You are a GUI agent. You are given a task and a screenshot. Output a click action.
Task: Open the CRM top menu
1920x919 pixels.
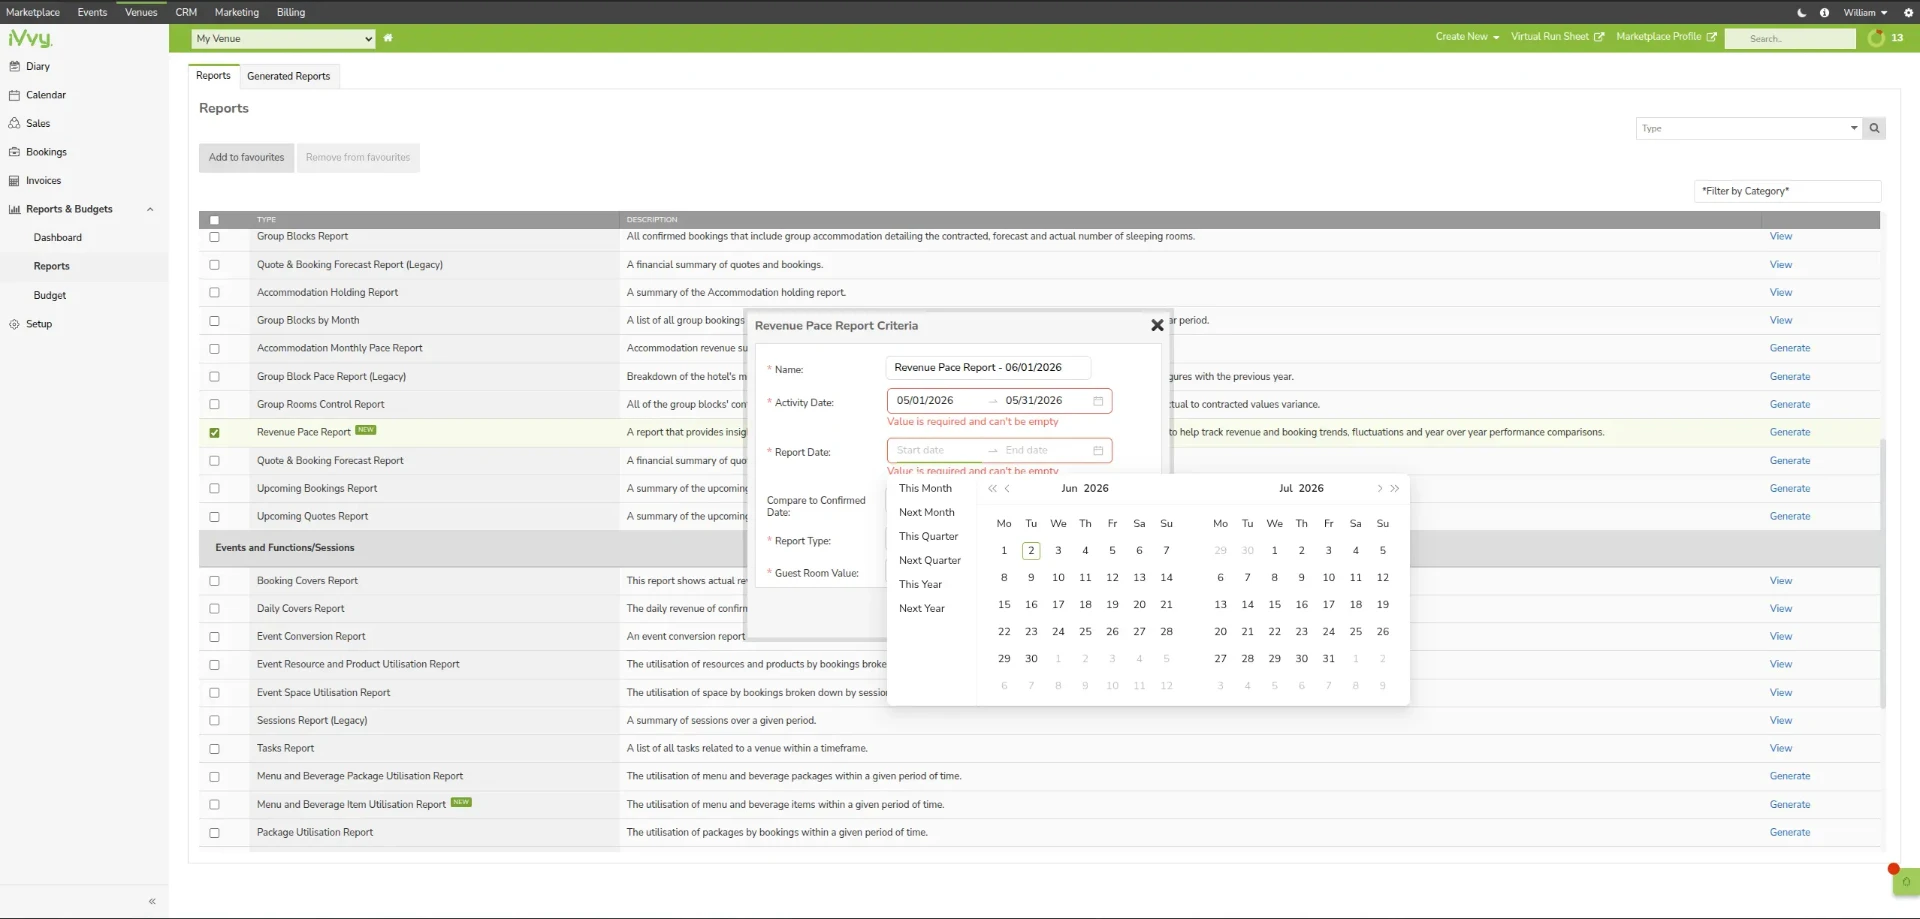[x=186, y=12]
